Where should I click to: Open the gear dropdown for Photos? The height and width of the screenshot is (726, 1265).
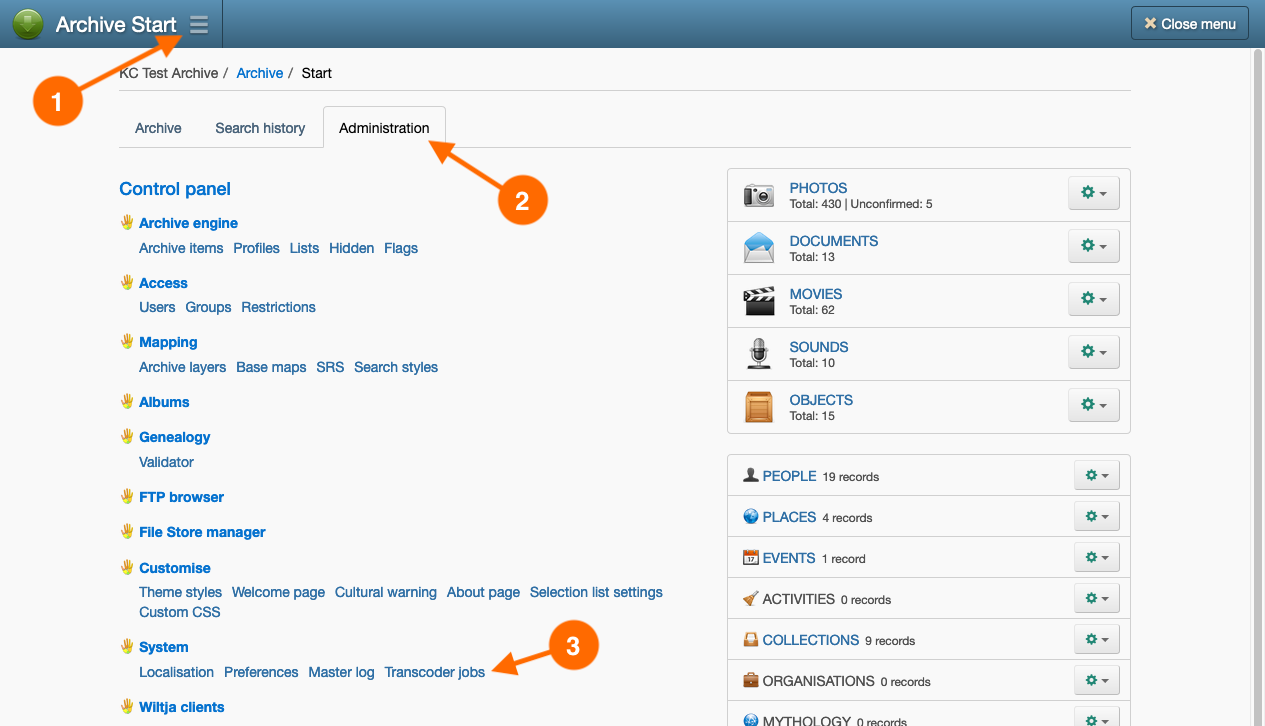click(x=1093, y=193)
